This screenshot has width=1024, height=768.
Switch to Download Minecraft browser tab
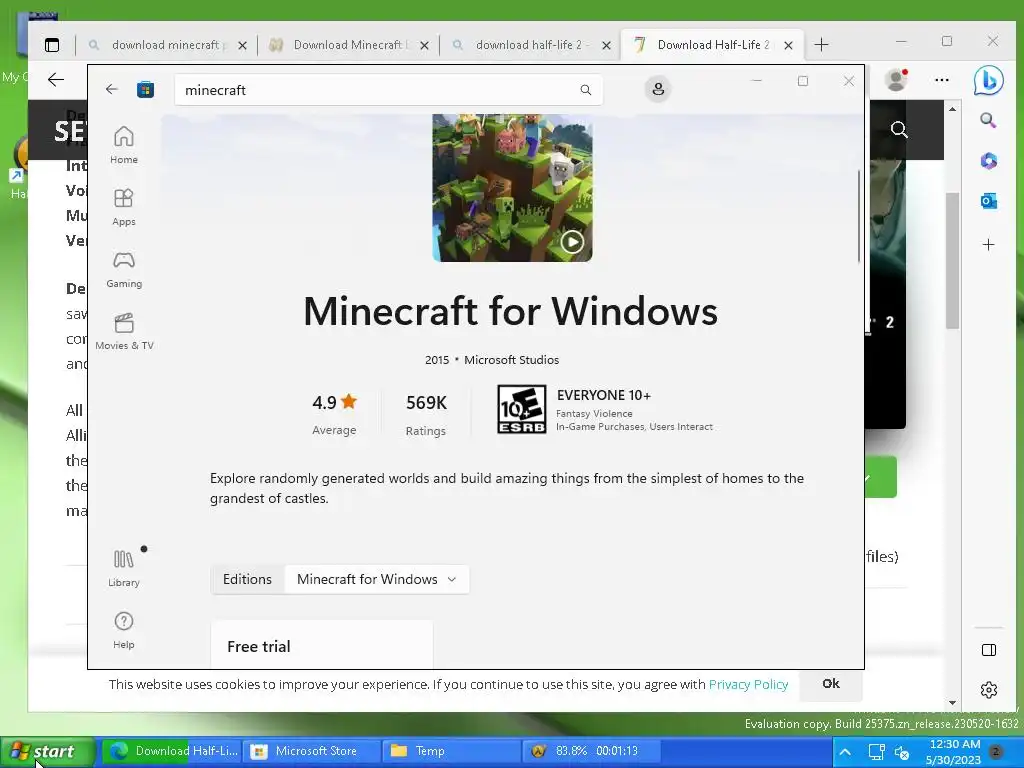(348, 44)
